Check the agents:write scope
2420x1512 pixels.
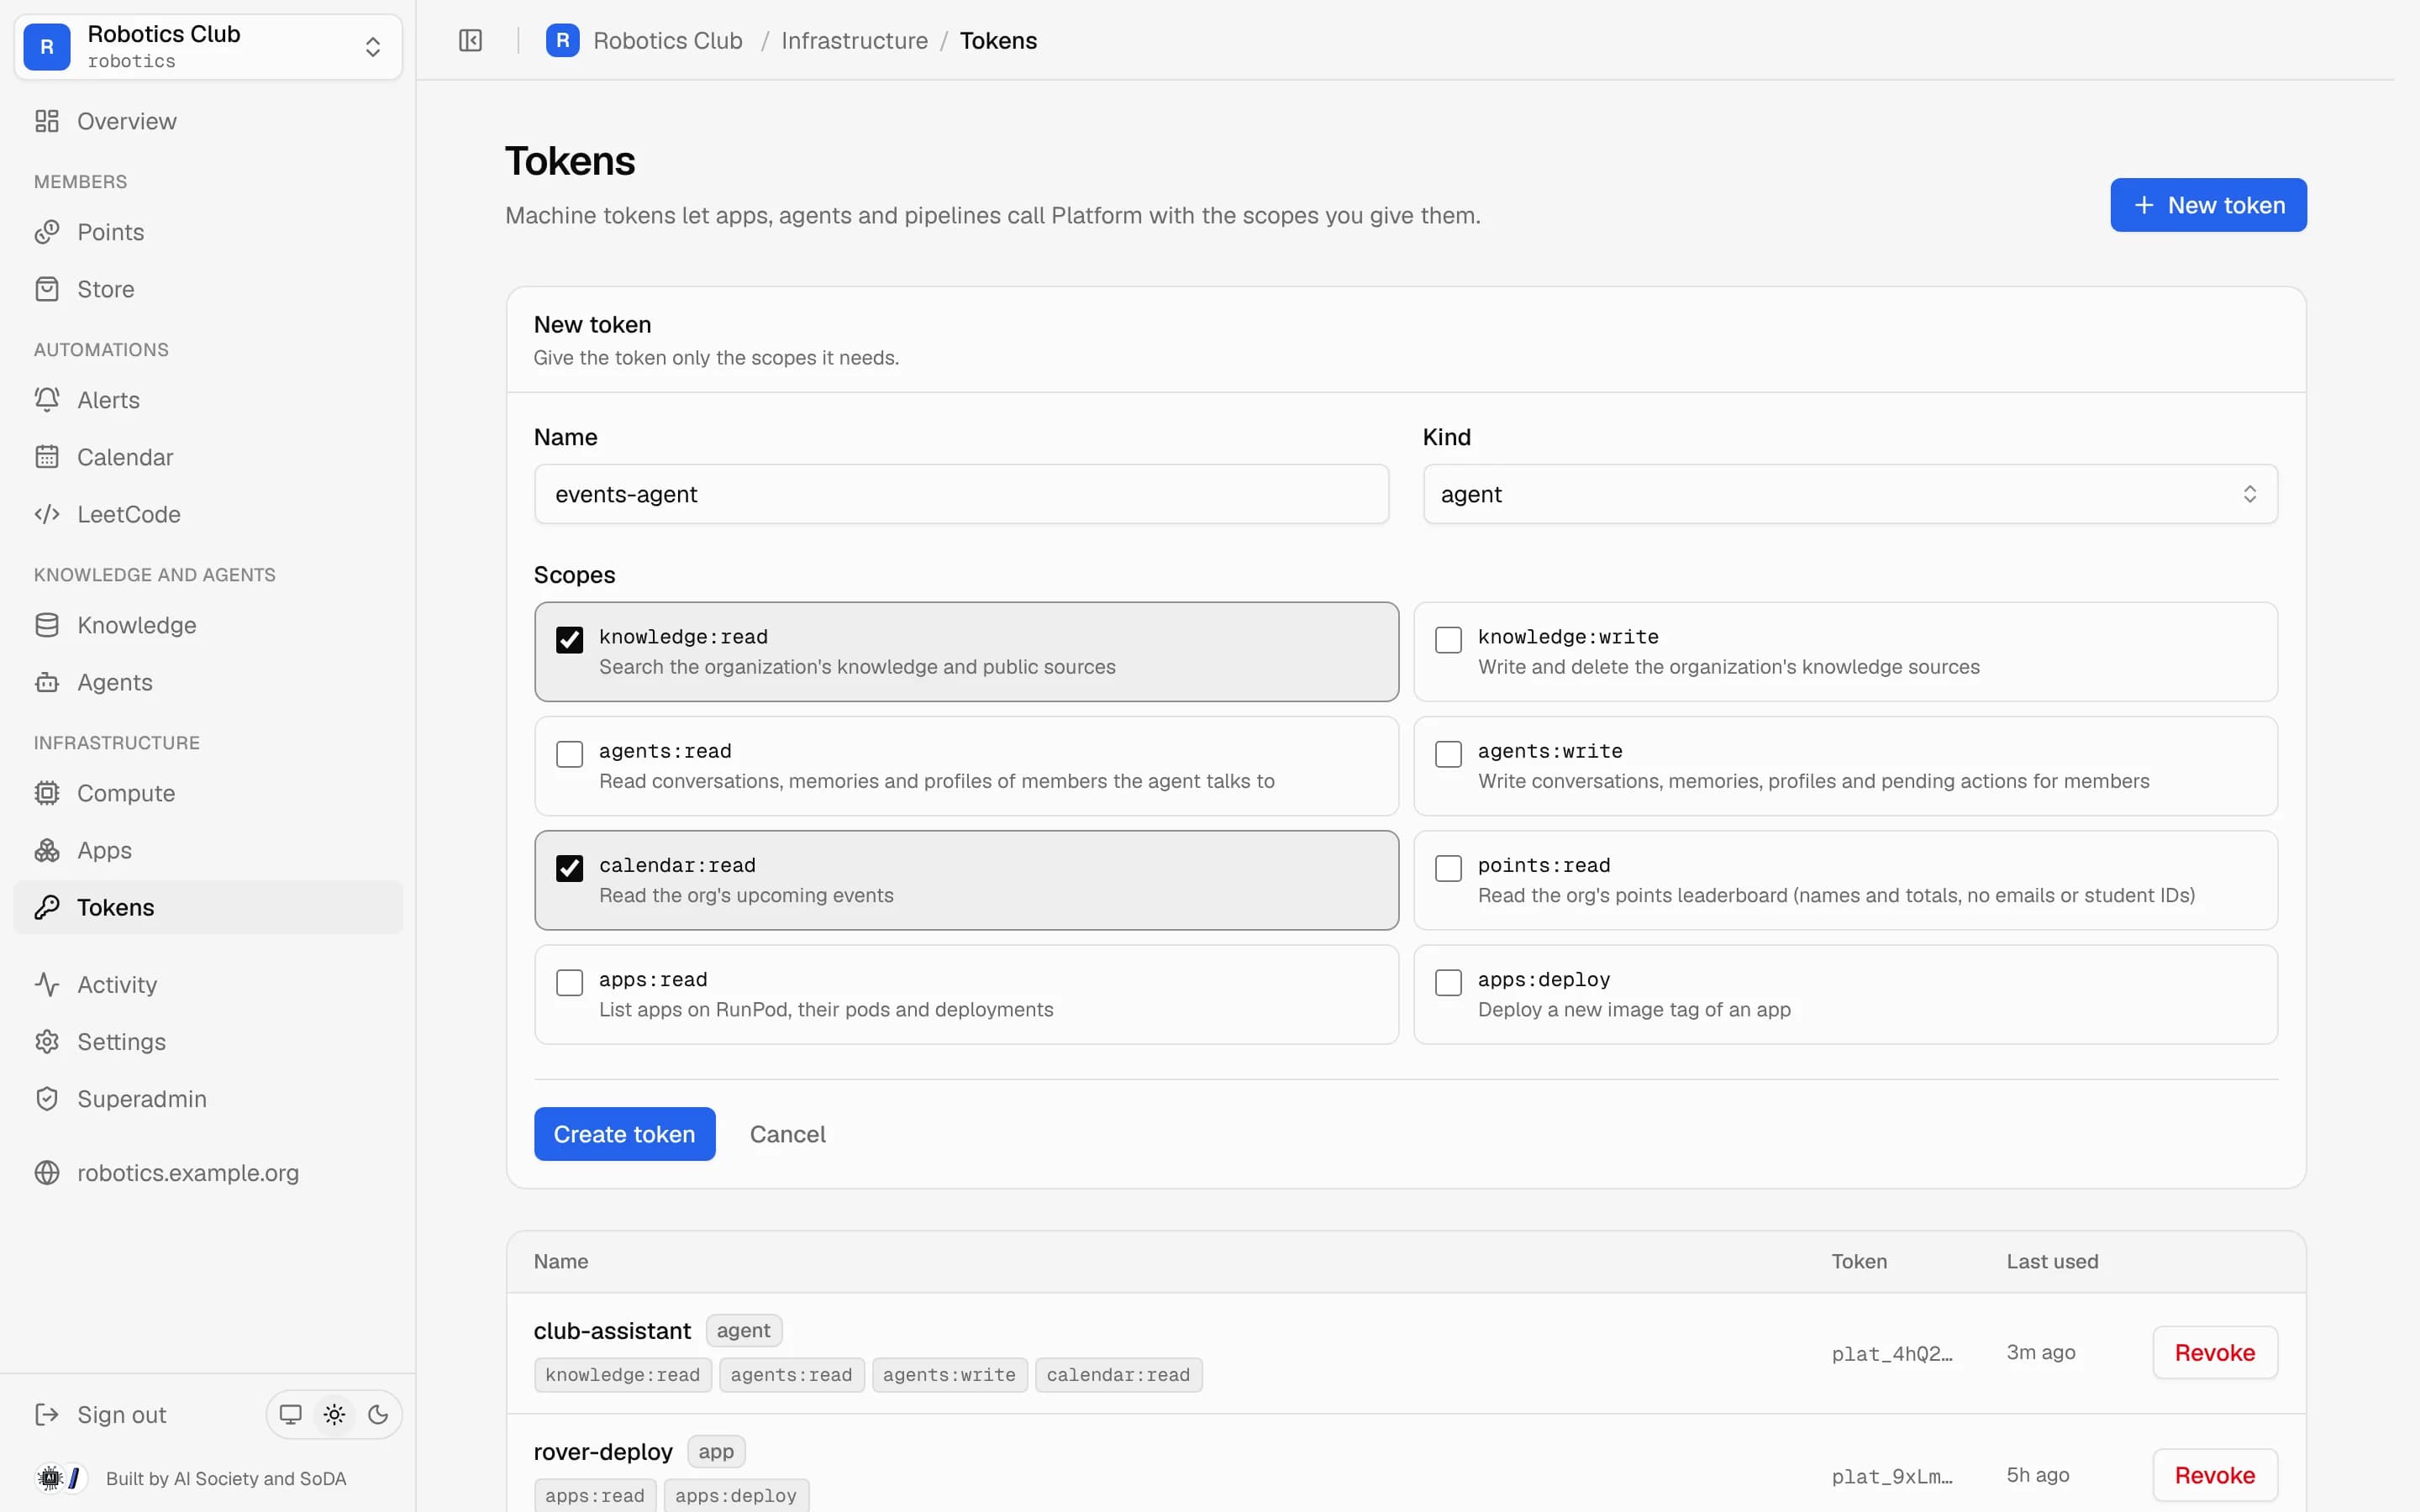(1448, 754)
